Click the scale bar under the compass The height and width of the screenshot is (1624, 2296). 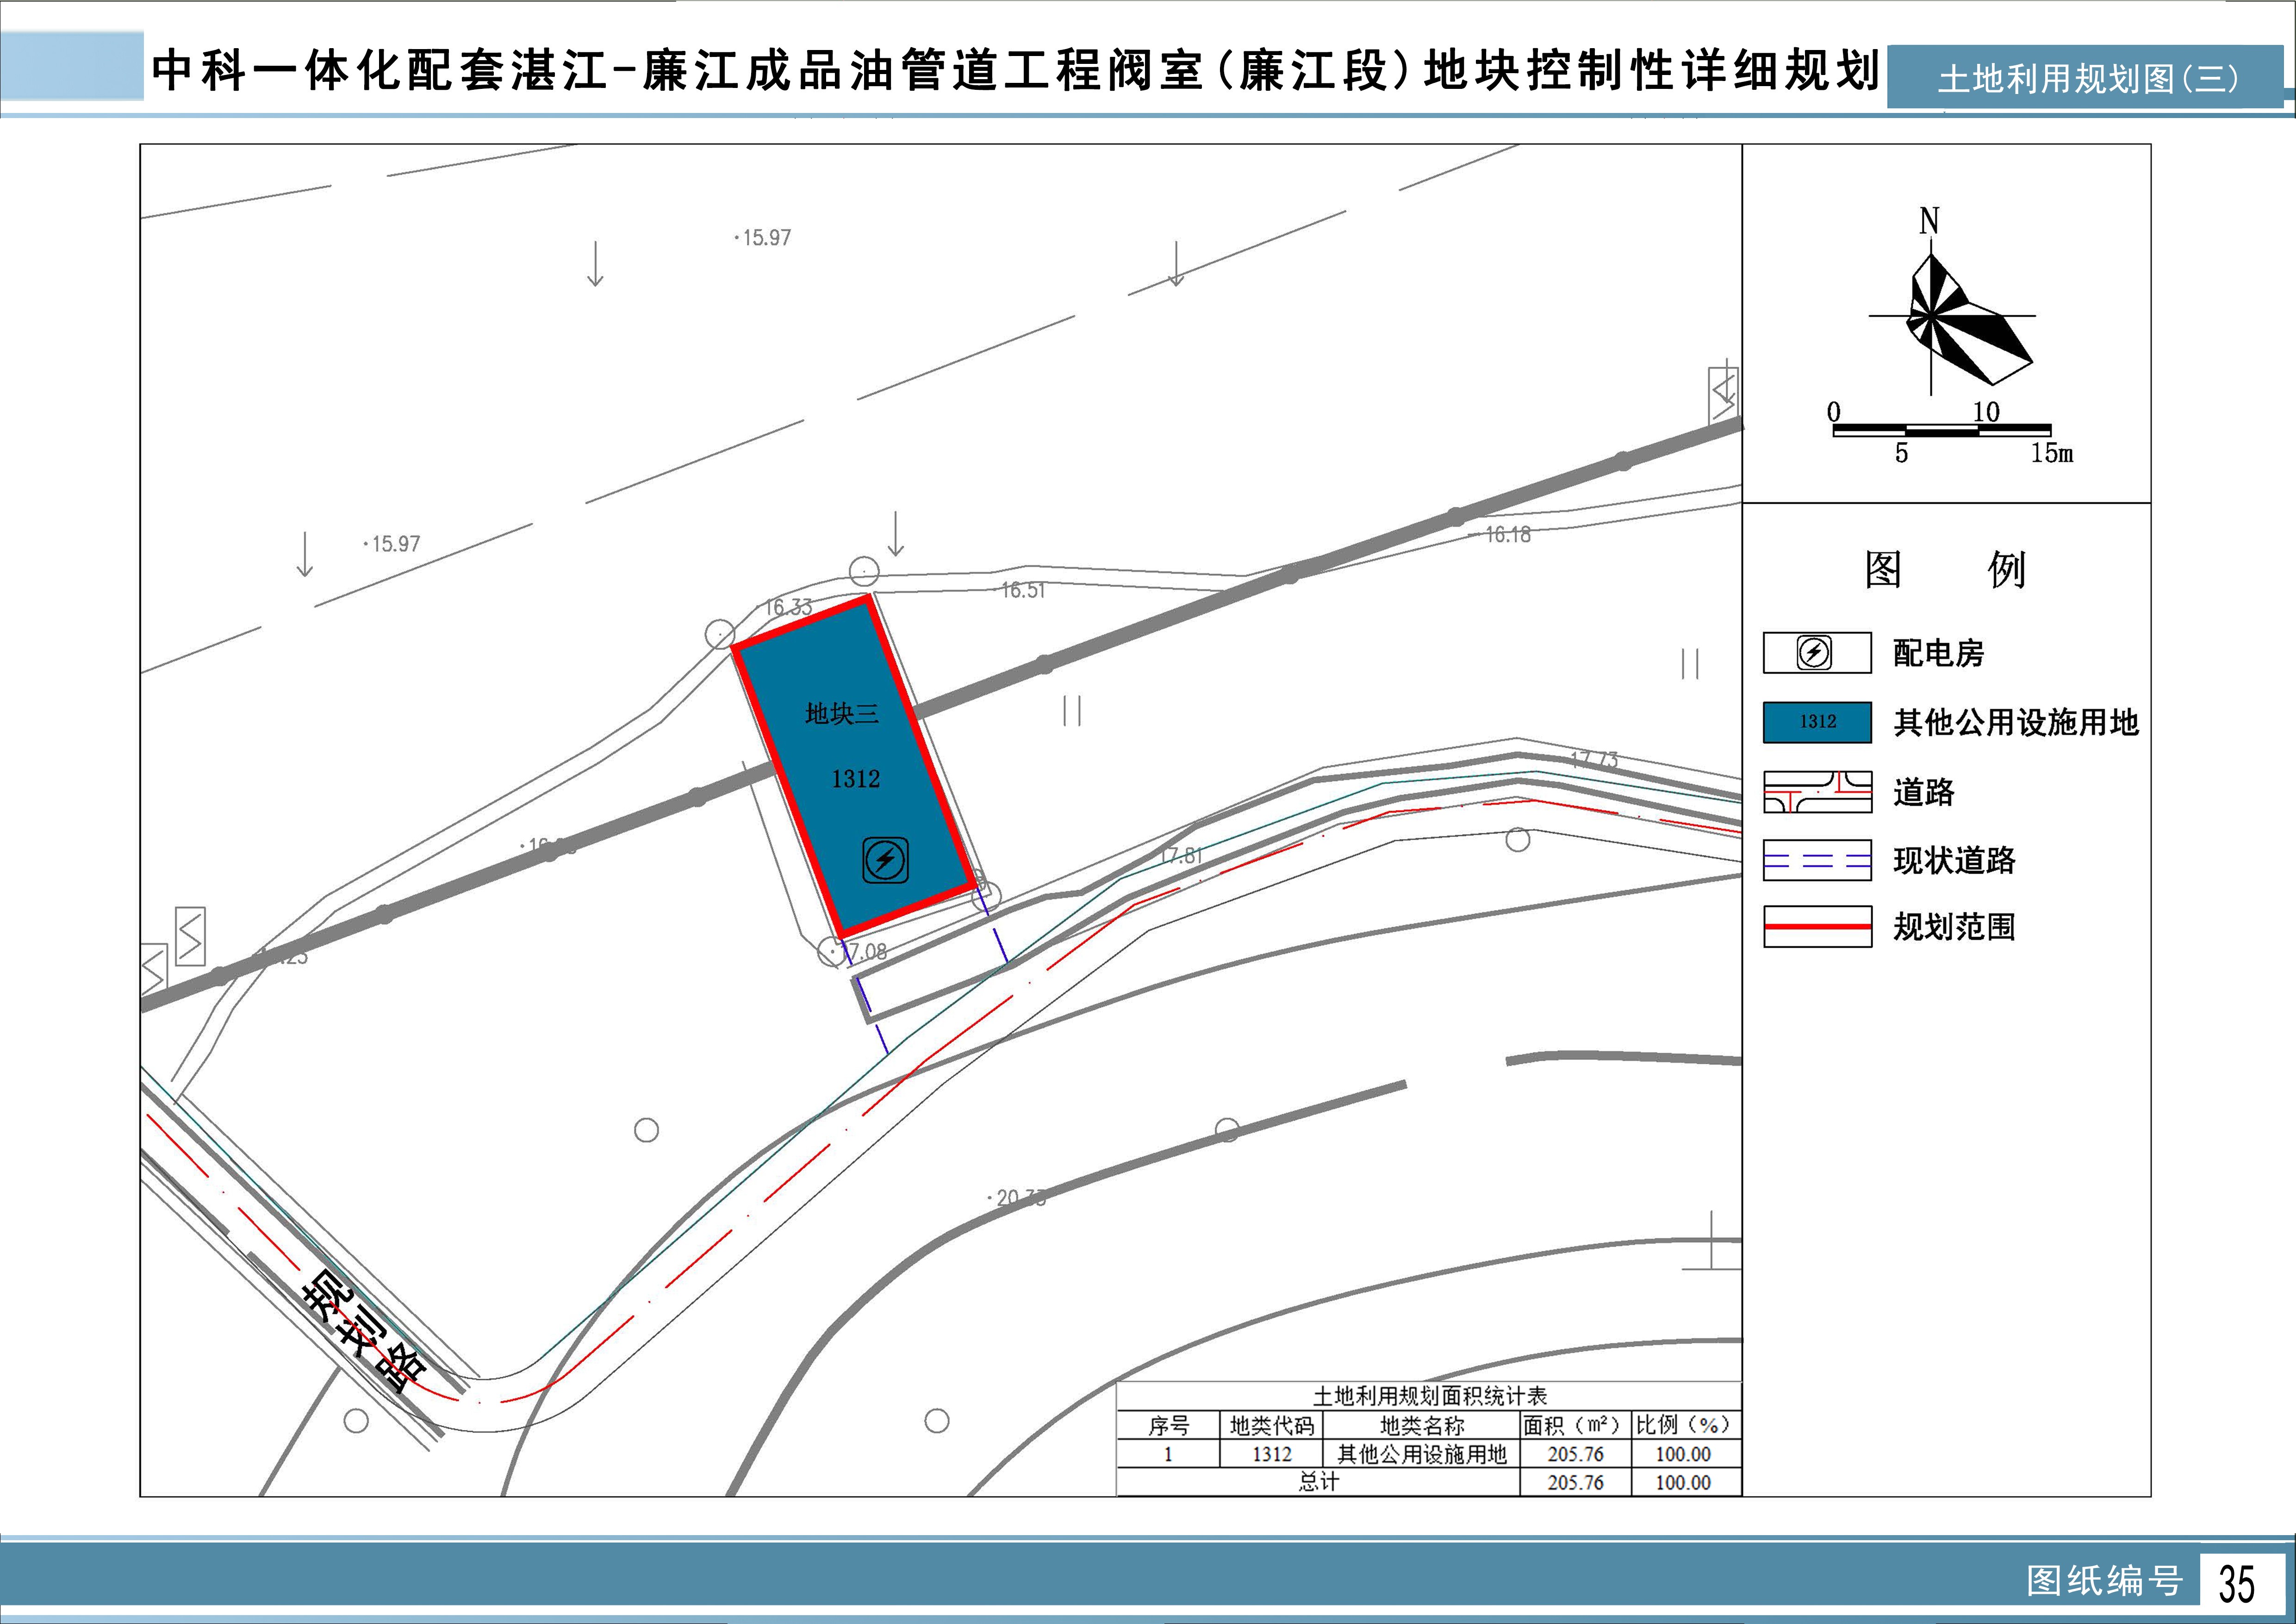(1941, 431)
